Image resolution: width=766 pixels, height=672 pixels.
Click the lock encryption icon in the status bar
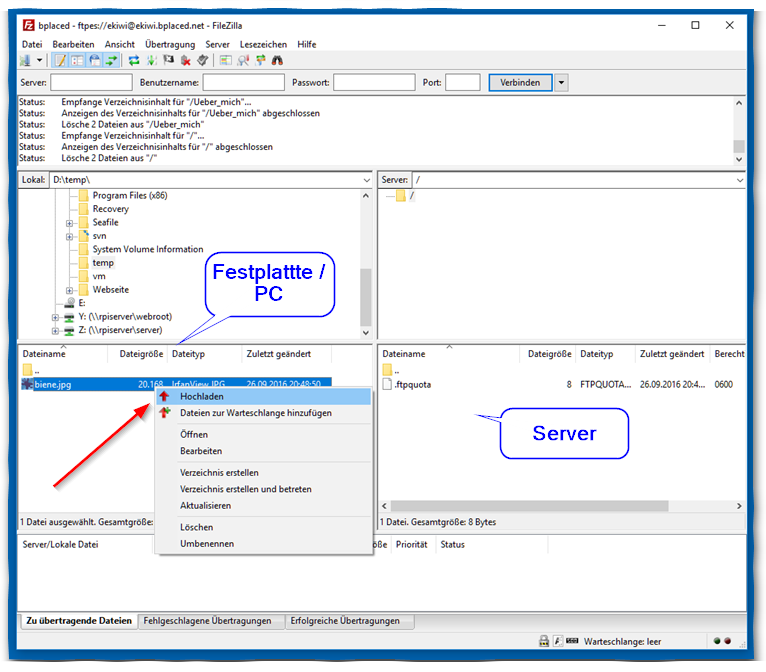pyautogui.click(x=544, y=641)
